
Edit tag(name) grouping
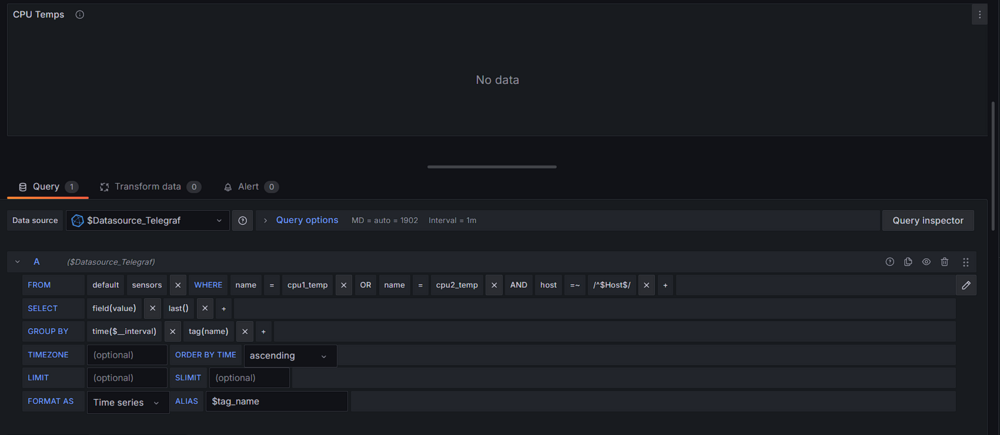pos(209,332)
